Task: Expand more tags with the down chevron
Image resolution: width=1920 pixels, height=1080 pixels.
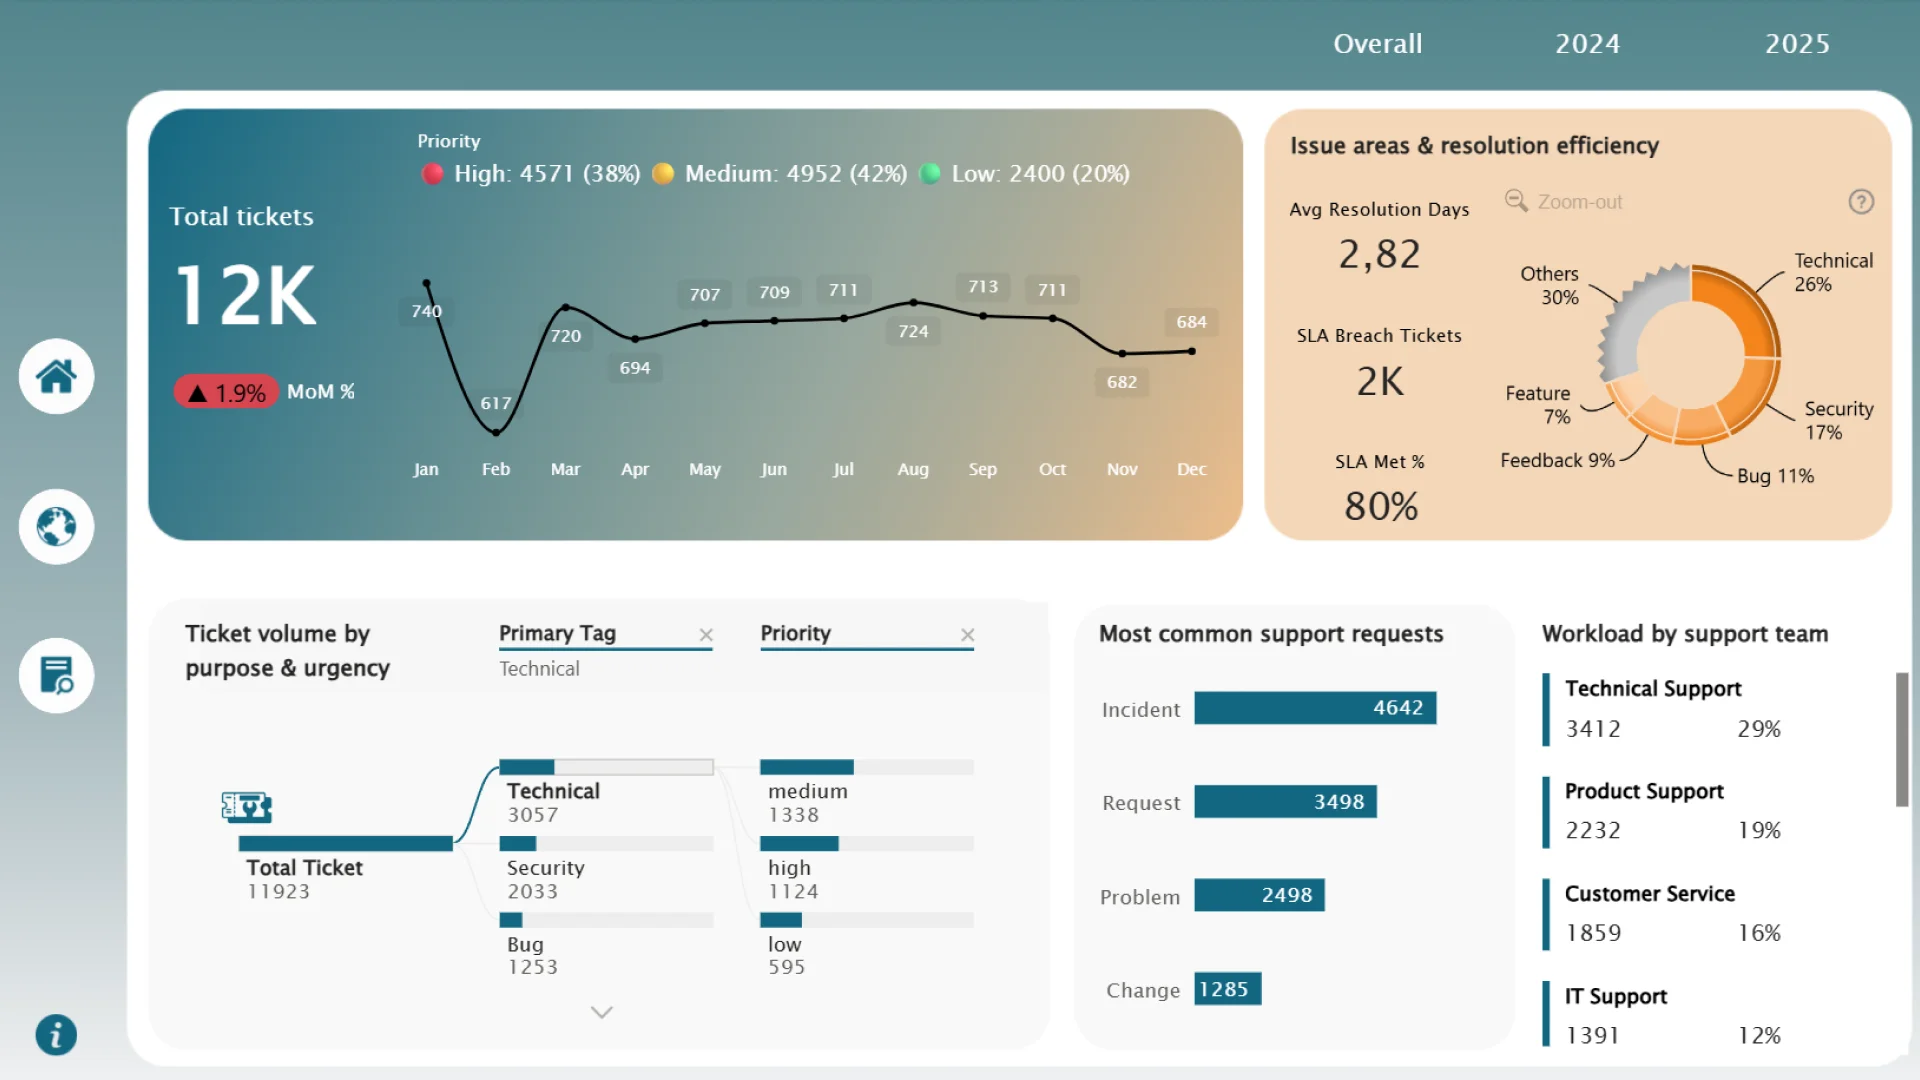Action: pyautogui.click(x=601, y=1012)
